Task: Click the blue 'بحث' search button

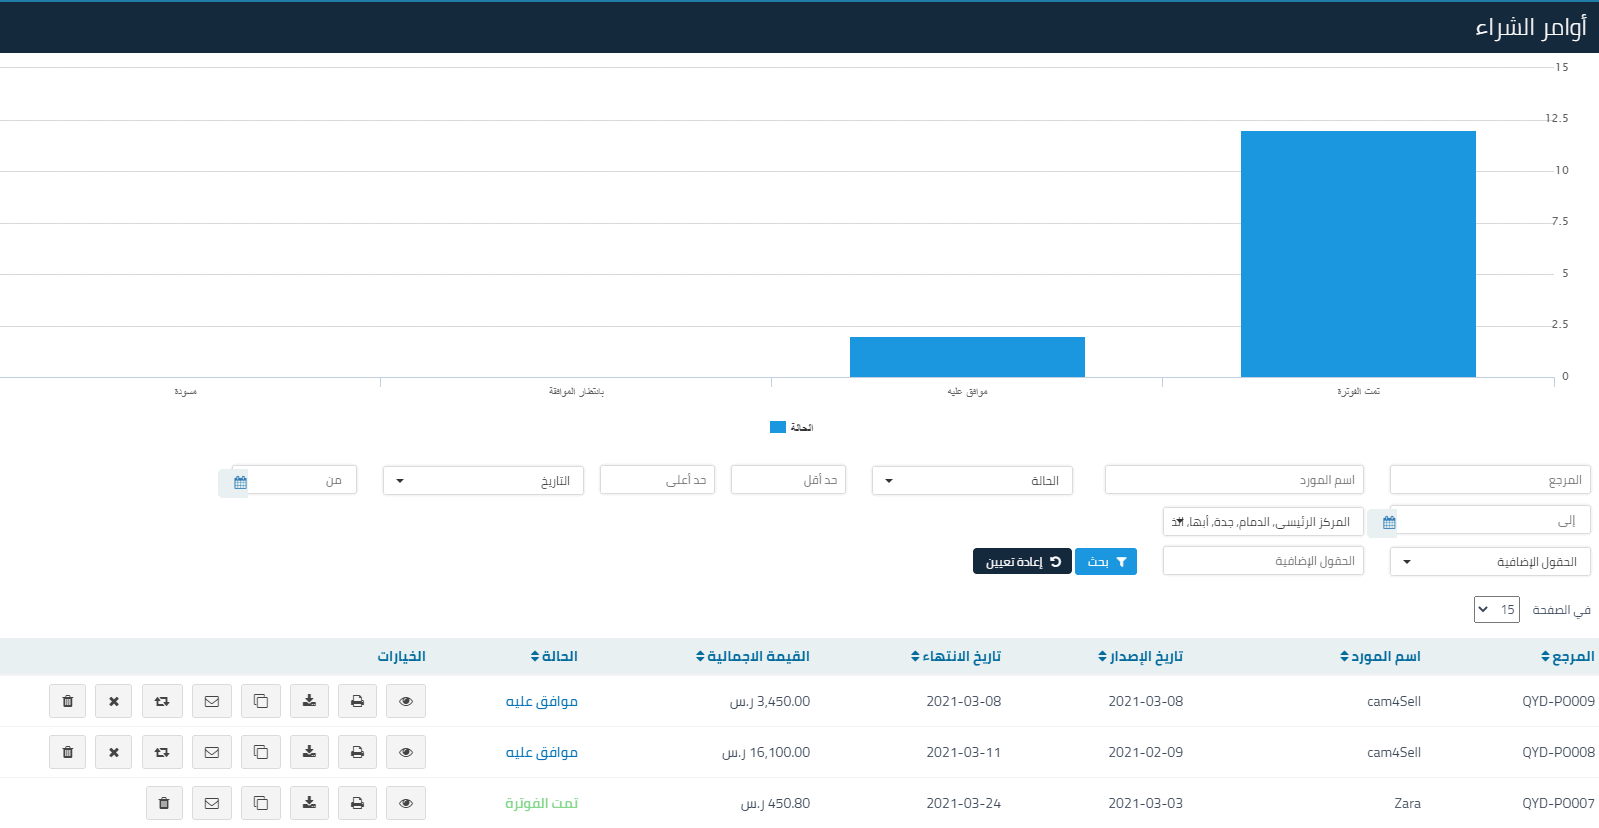Action: pyautogui.click(x=1105, y=562)
